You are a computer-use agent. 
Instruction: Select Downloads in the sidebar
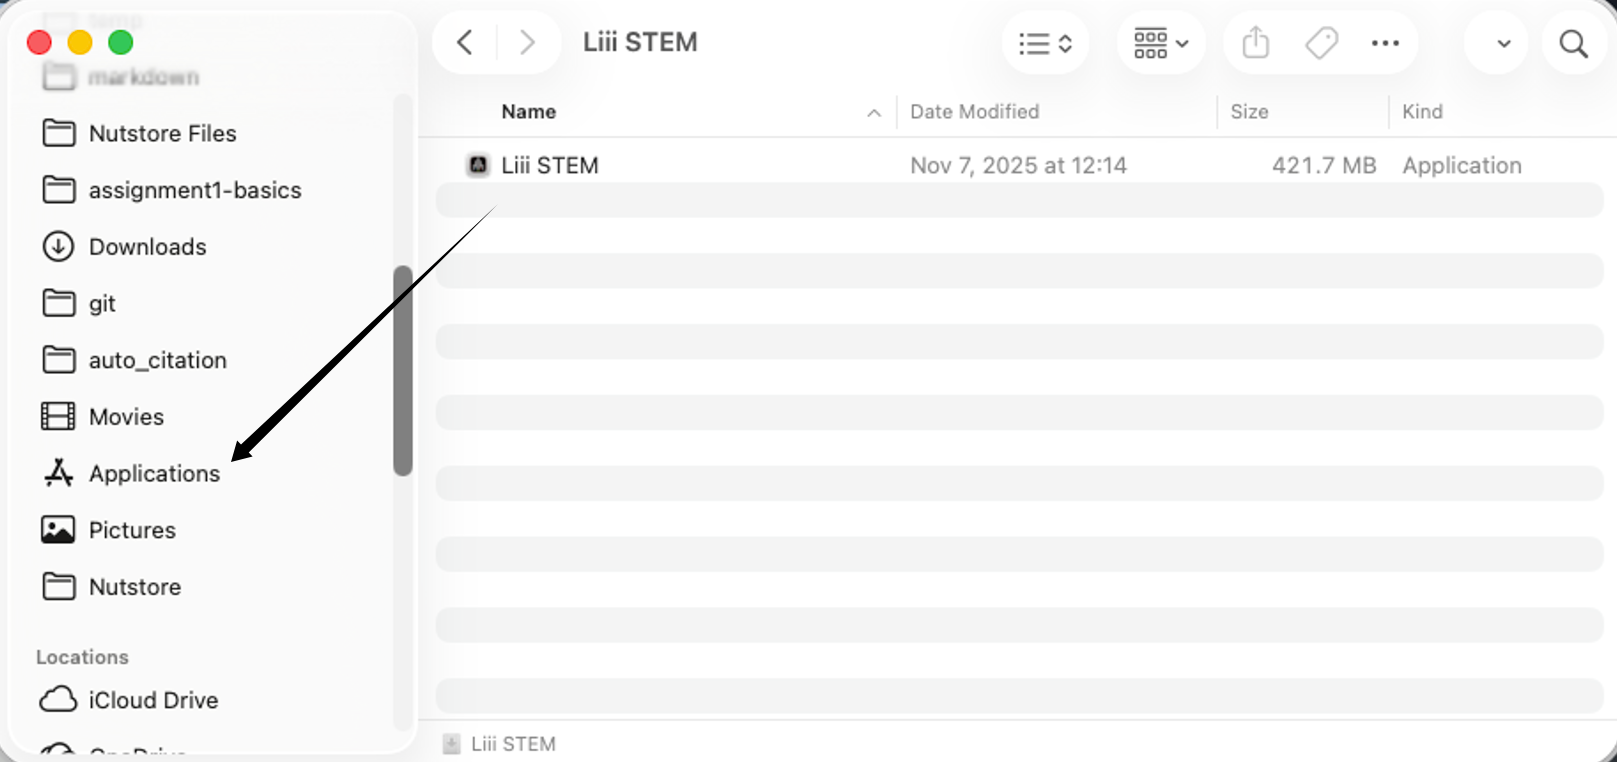point(147,247)
